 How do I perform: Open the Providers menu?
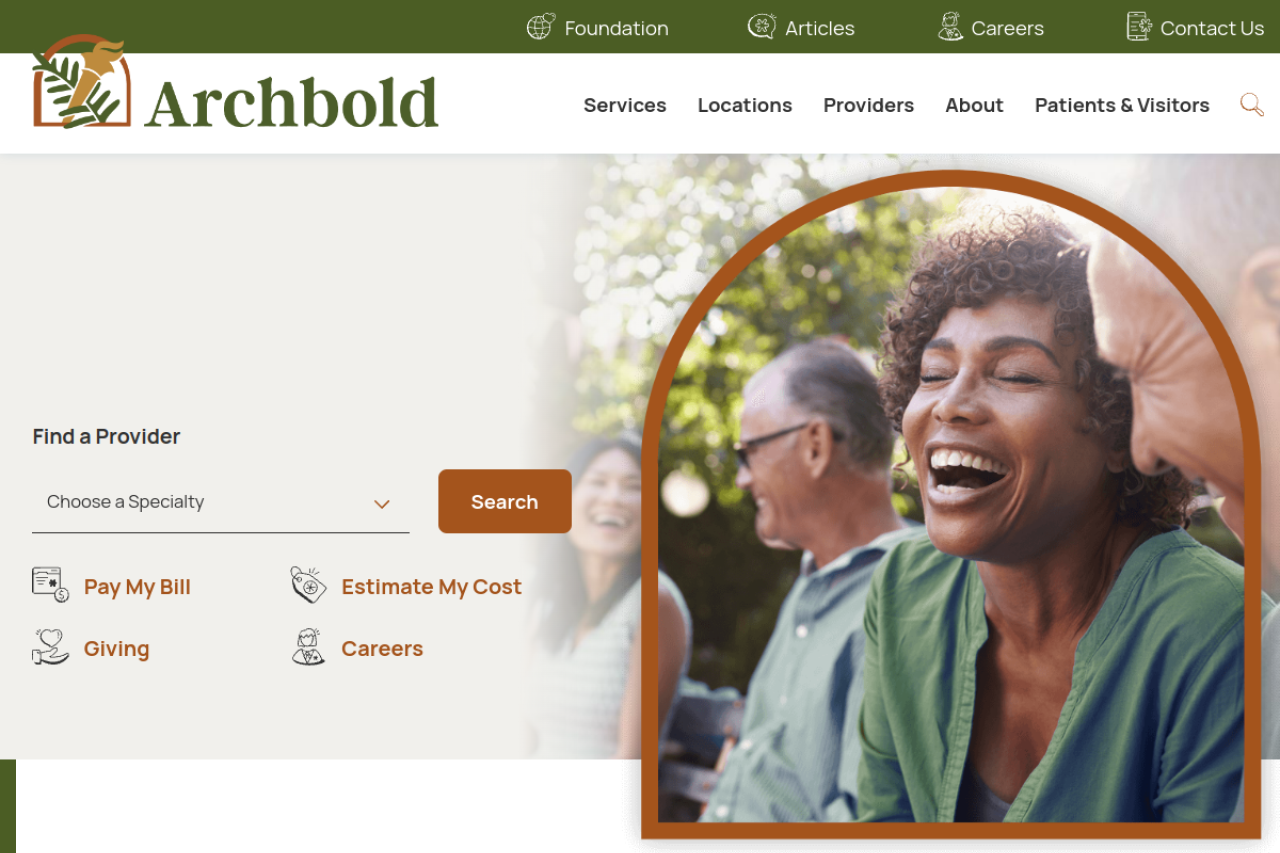(869, 105)
